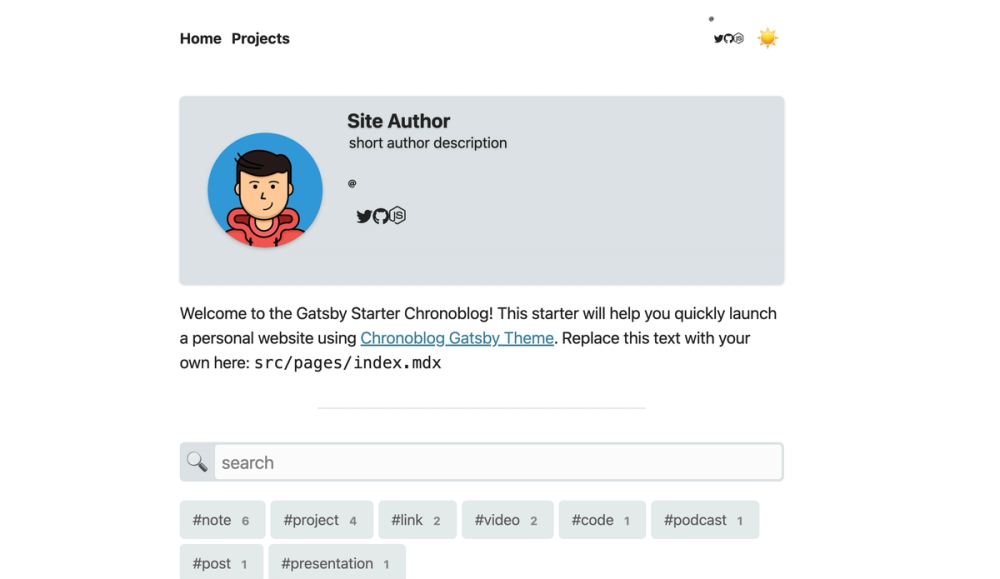Click the Node.js icon in author card
The height and width of the screenshot is (579, 1000).
pos(398,215)
